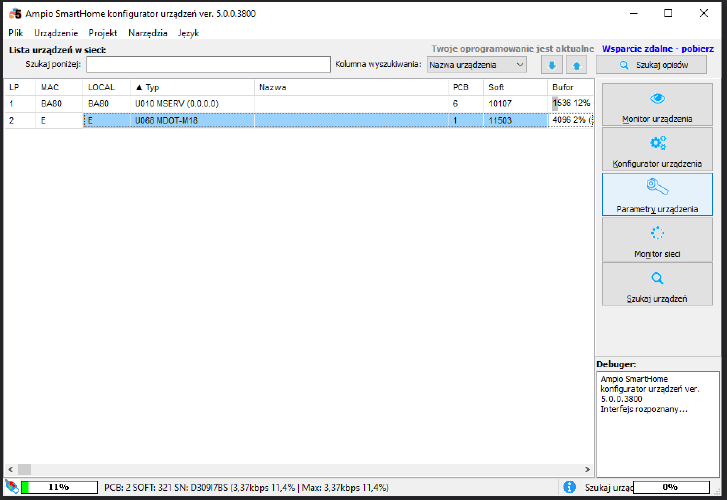727x500 pixels.
Task: Click the MAC column header
Action: (59, 87)
